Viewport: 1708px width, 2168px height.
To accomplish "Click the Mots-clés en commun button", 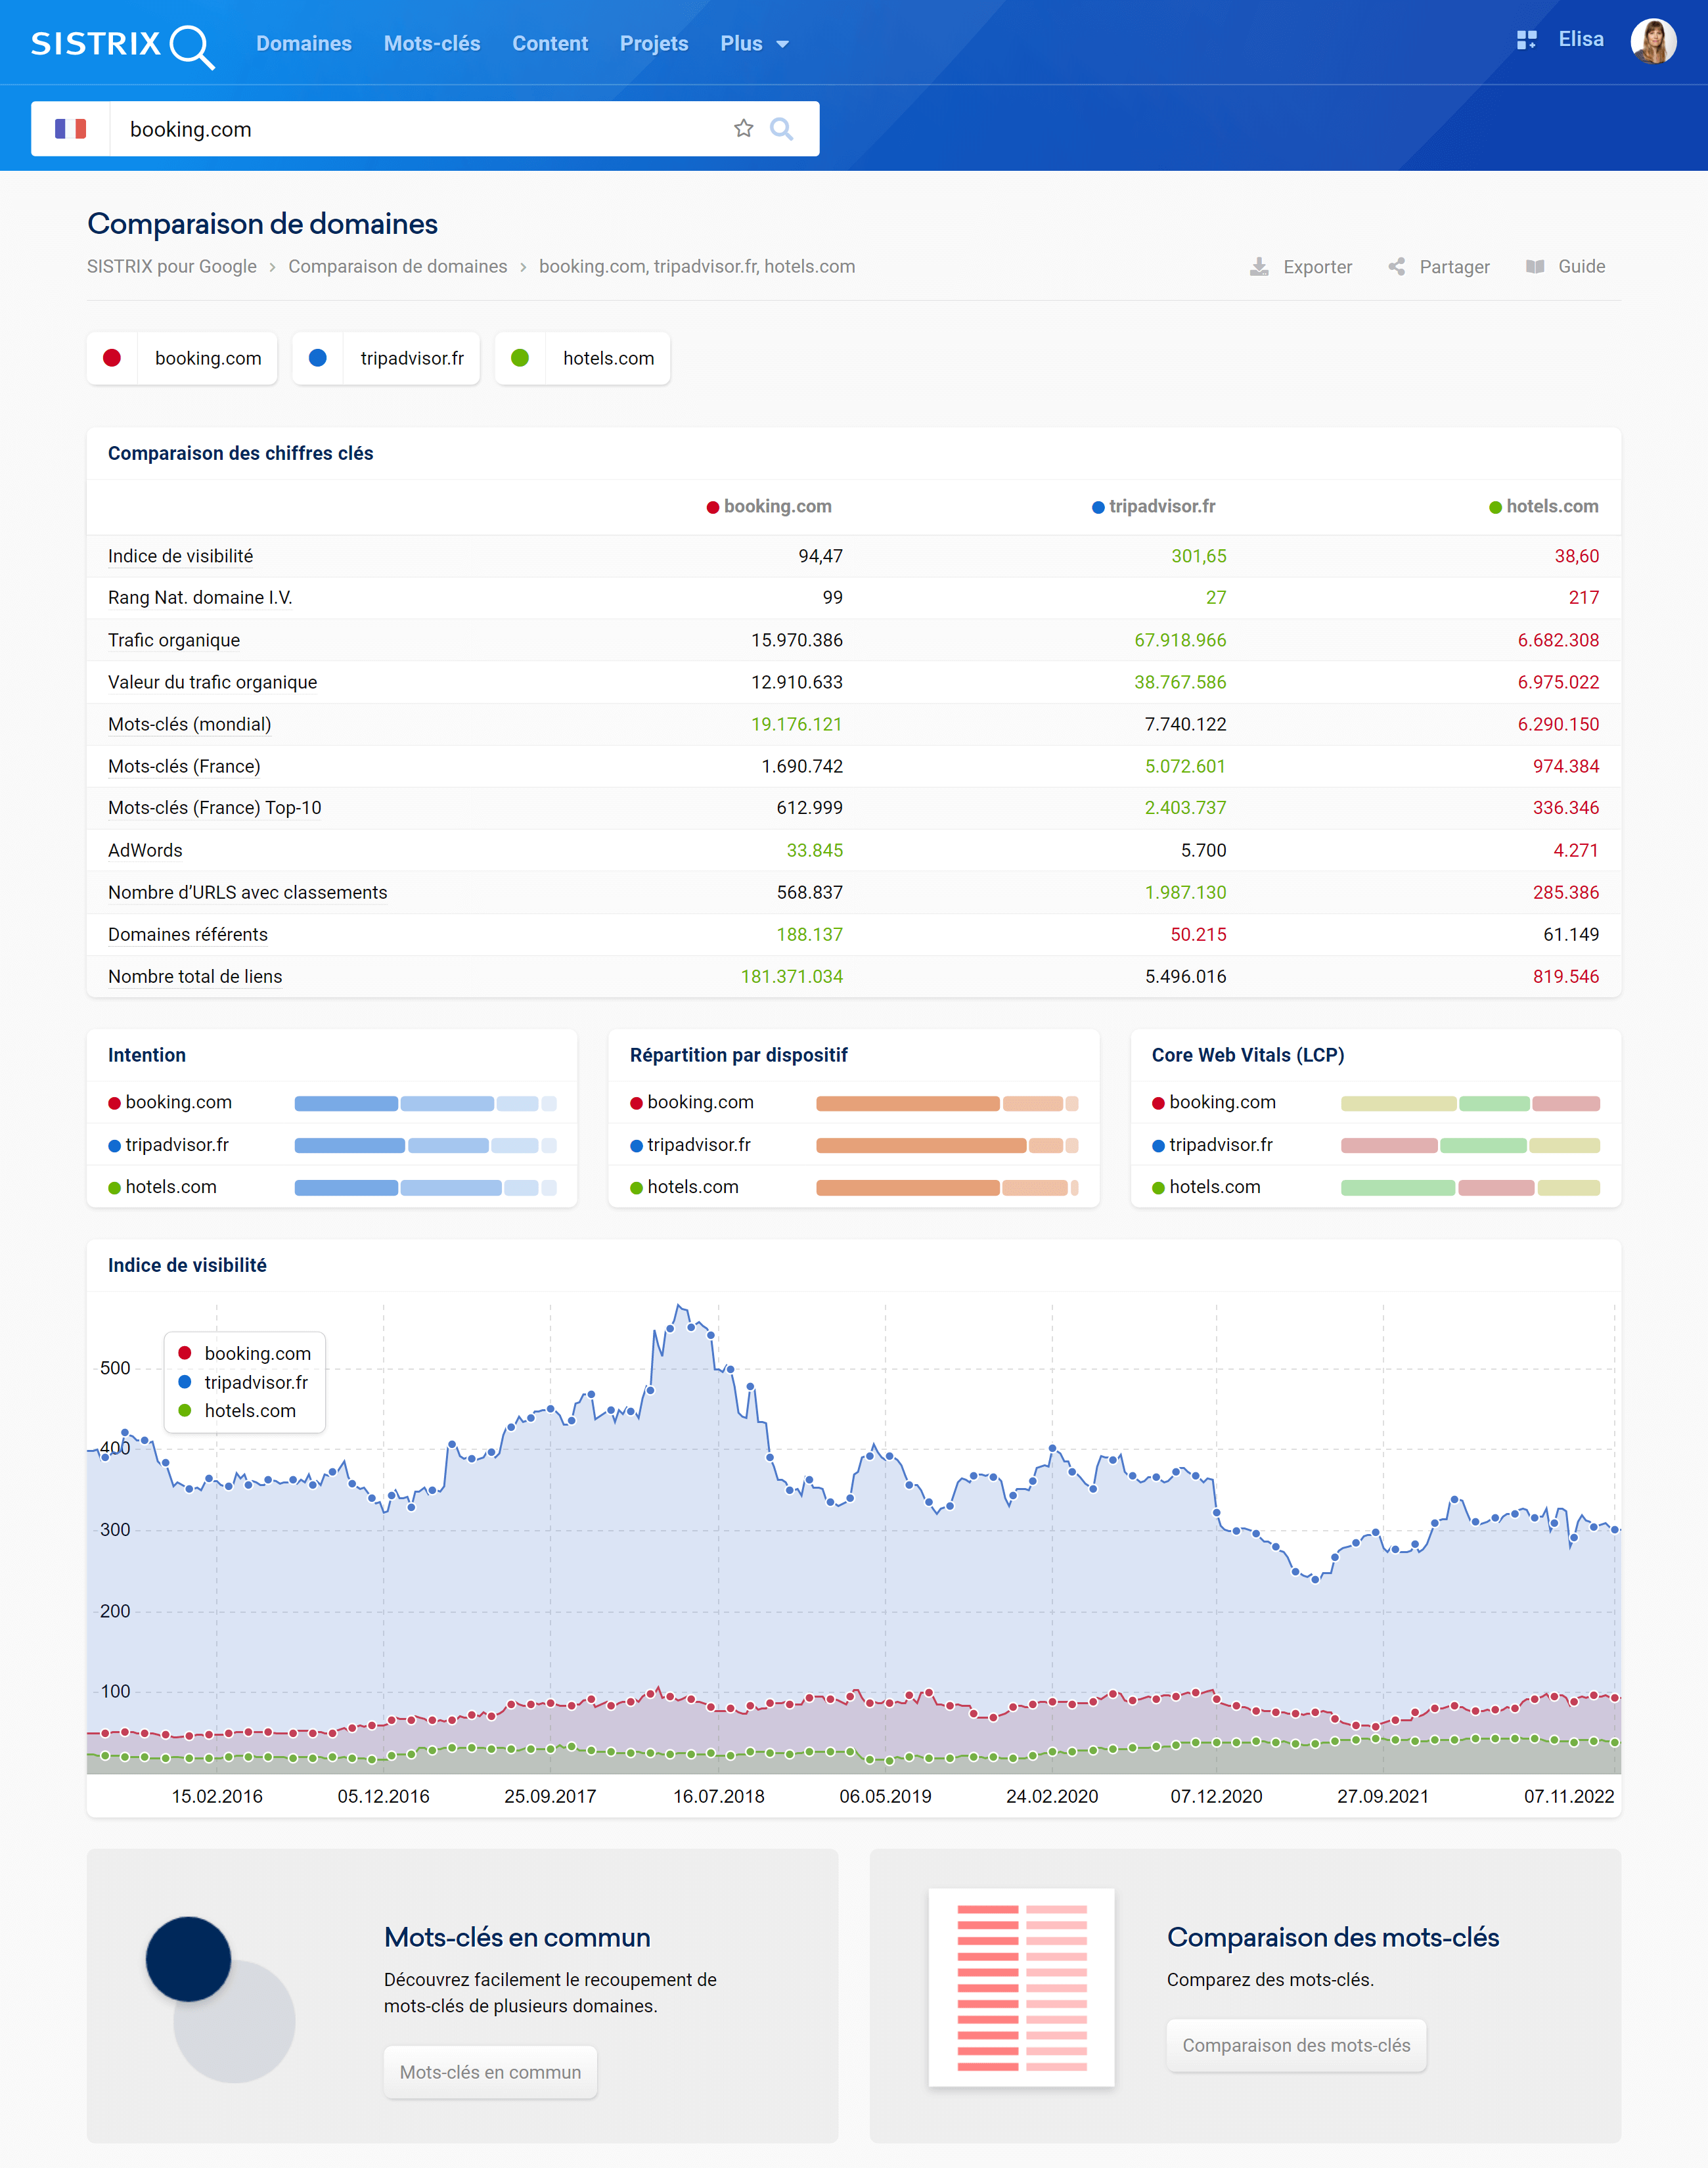I will (x=490, y=2072).
